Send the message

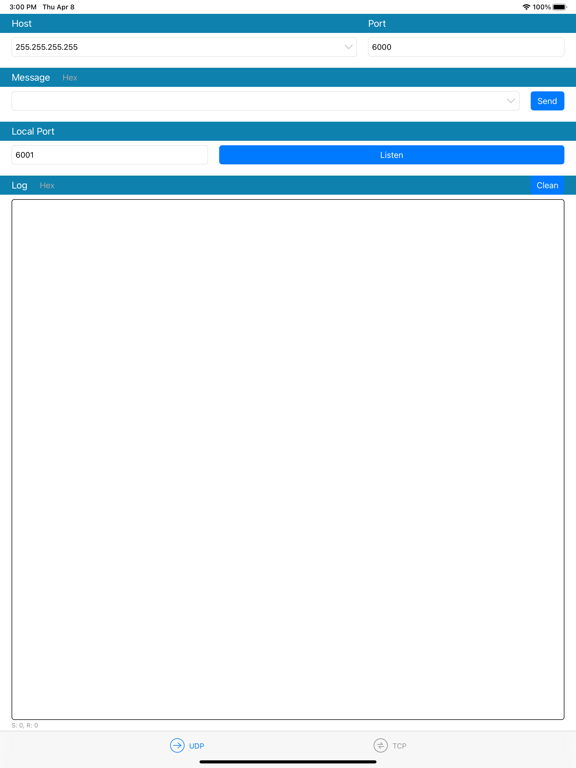coord(547,101)
